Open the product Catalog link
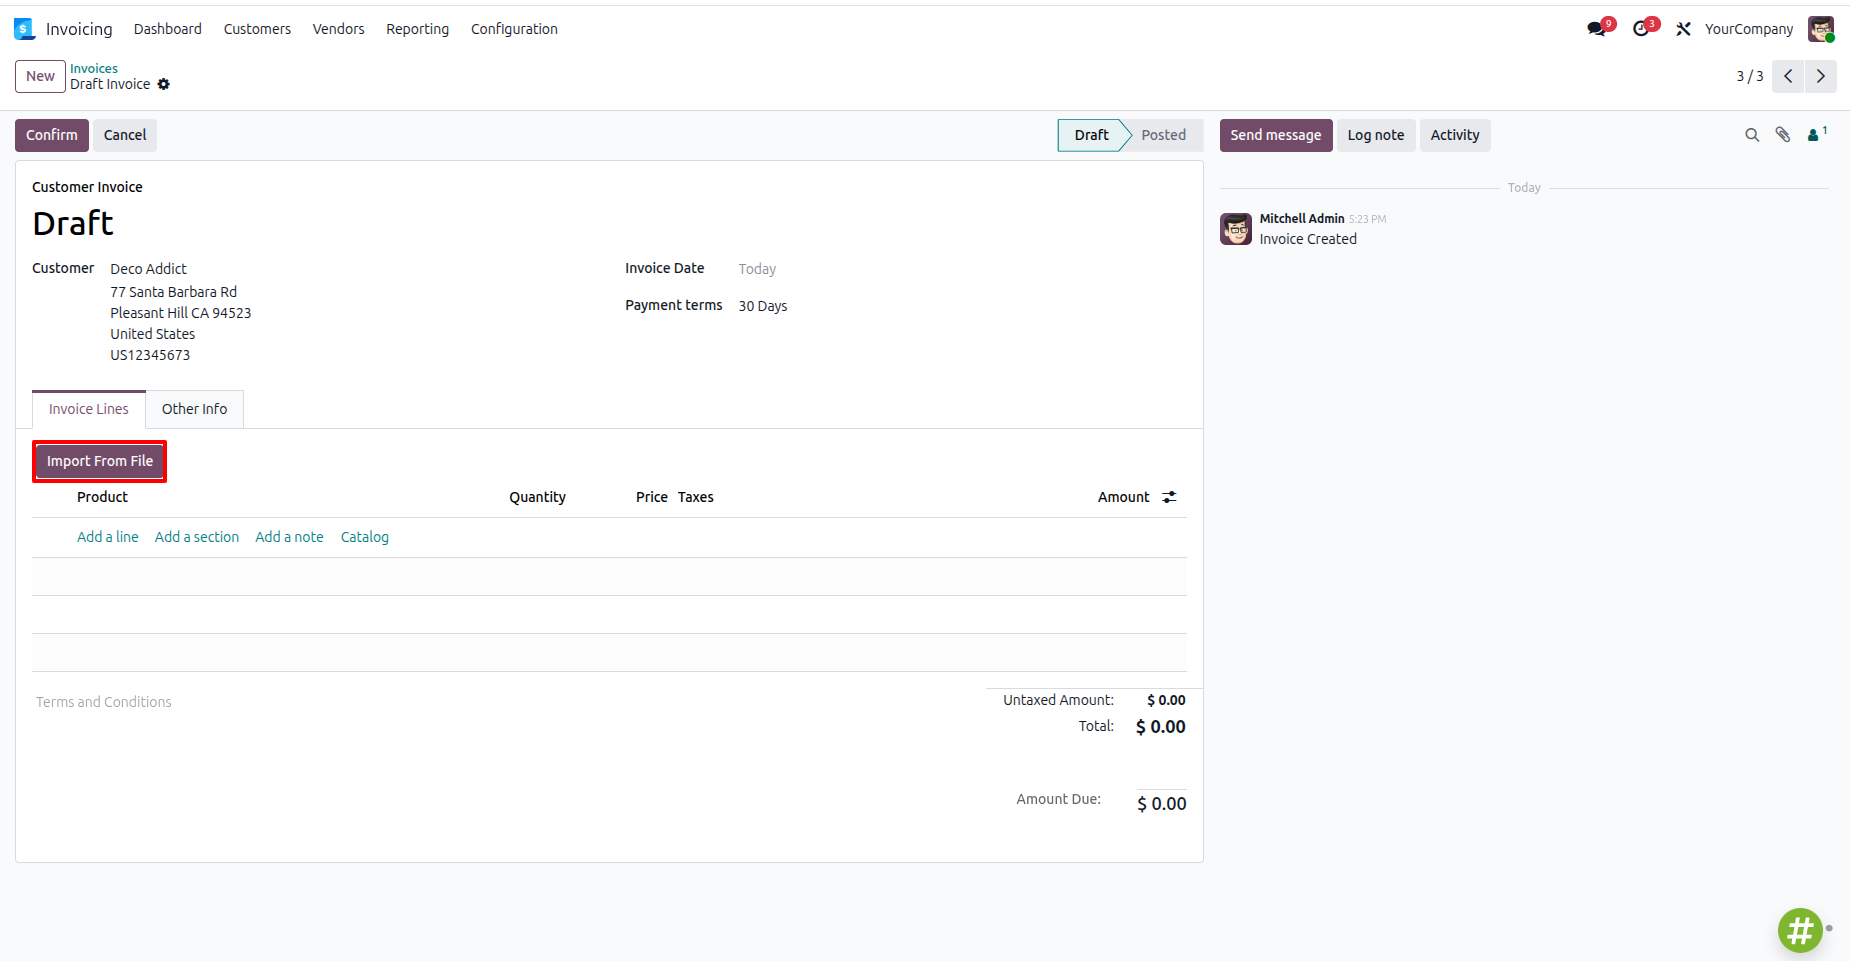 click(x=365, y=537)
